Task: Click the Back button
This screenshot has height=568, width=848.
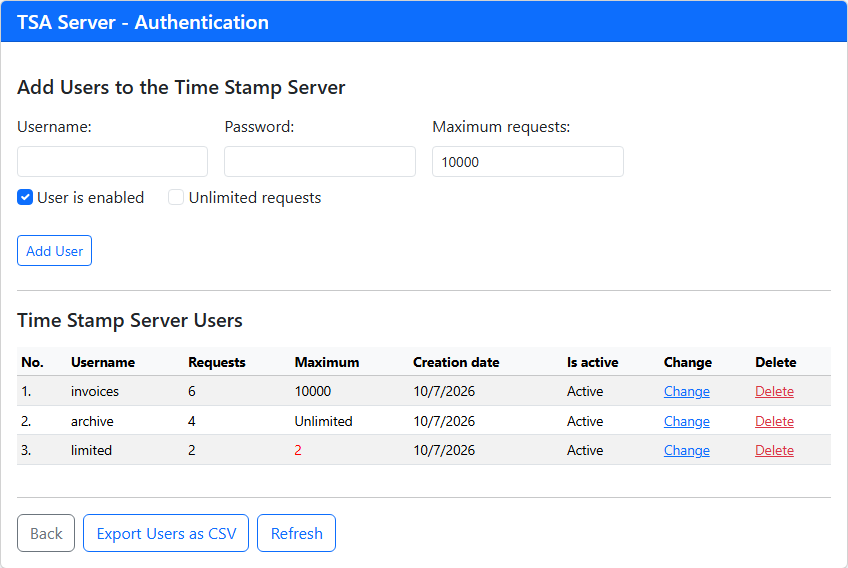Action: (46, 533)
